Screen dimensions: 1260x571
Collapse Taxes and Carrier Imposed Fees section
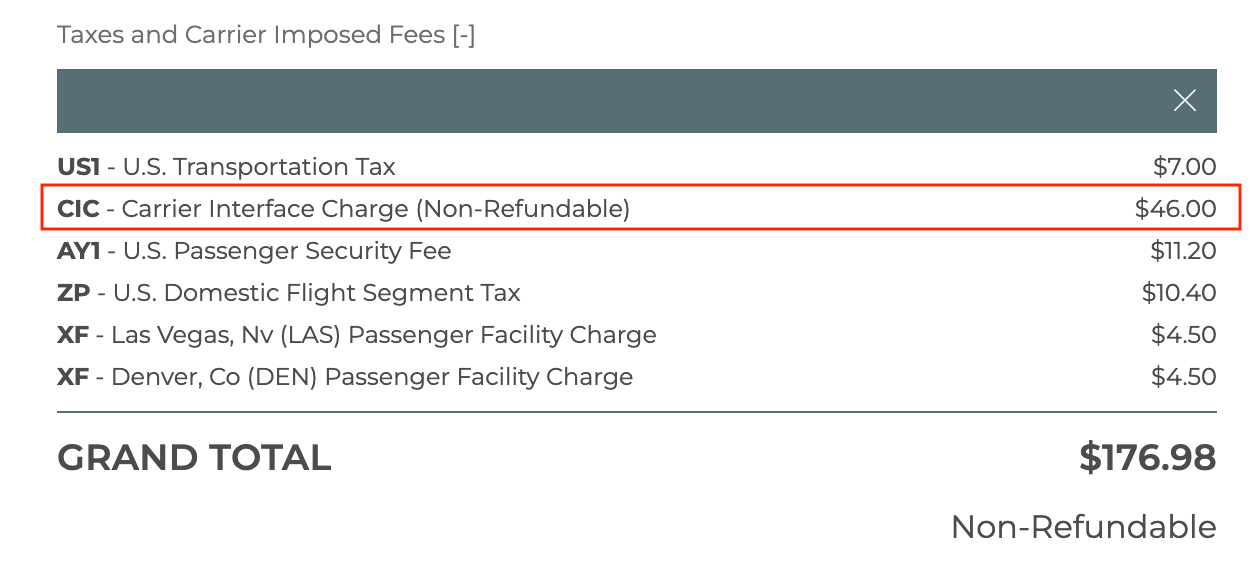click(266, 35)
